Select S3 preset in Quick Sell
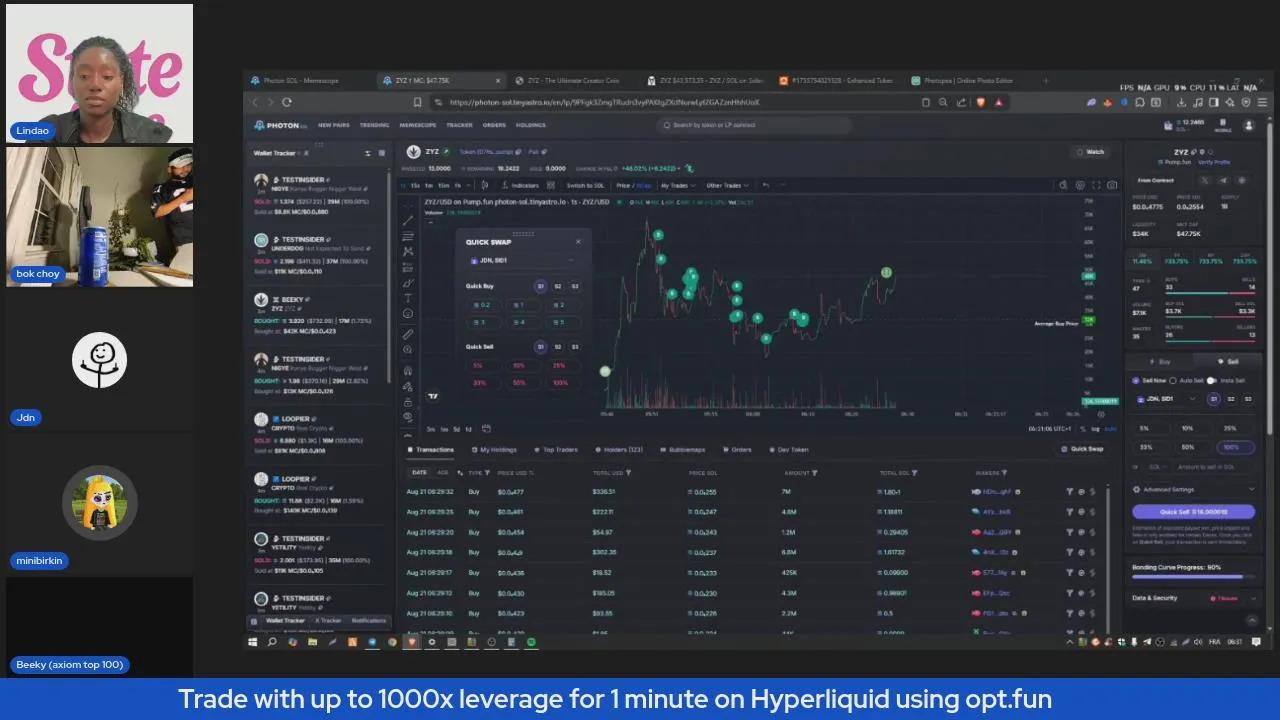Viewport: 1280px width, 720px height. point(575,347)
